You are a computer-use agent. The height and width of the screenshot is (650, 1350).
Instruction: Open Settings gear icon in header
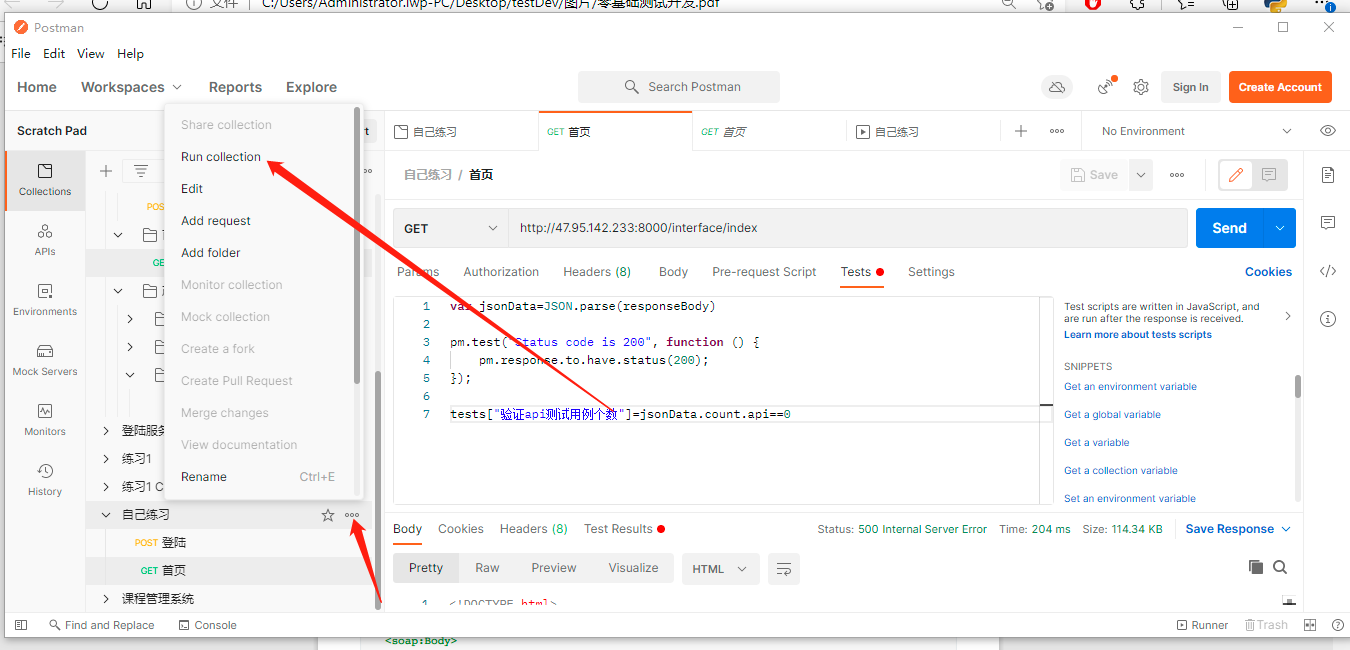[1141, 87]
